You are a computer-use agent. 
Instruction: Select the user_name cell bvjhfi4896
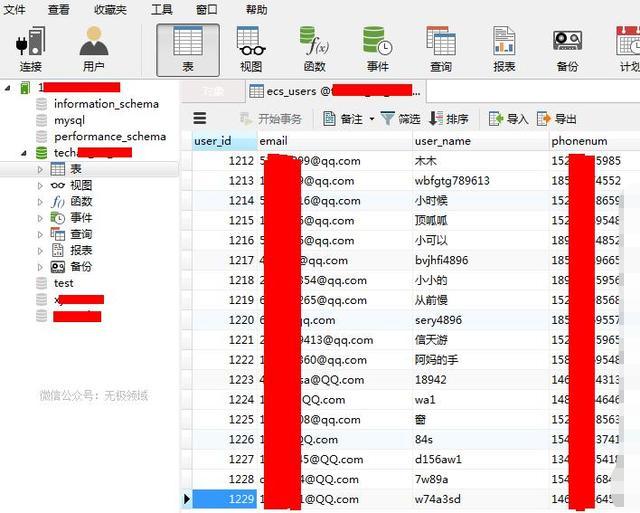click(480, 260)
